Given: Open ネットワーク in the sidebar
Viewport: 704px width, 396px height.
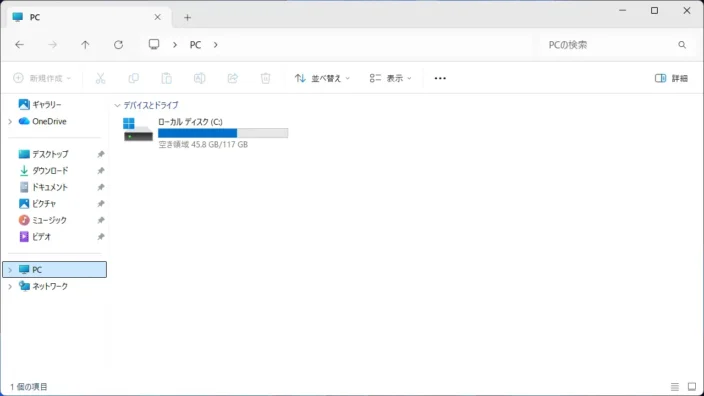Looking at the screenshot, I should [49, 286].
